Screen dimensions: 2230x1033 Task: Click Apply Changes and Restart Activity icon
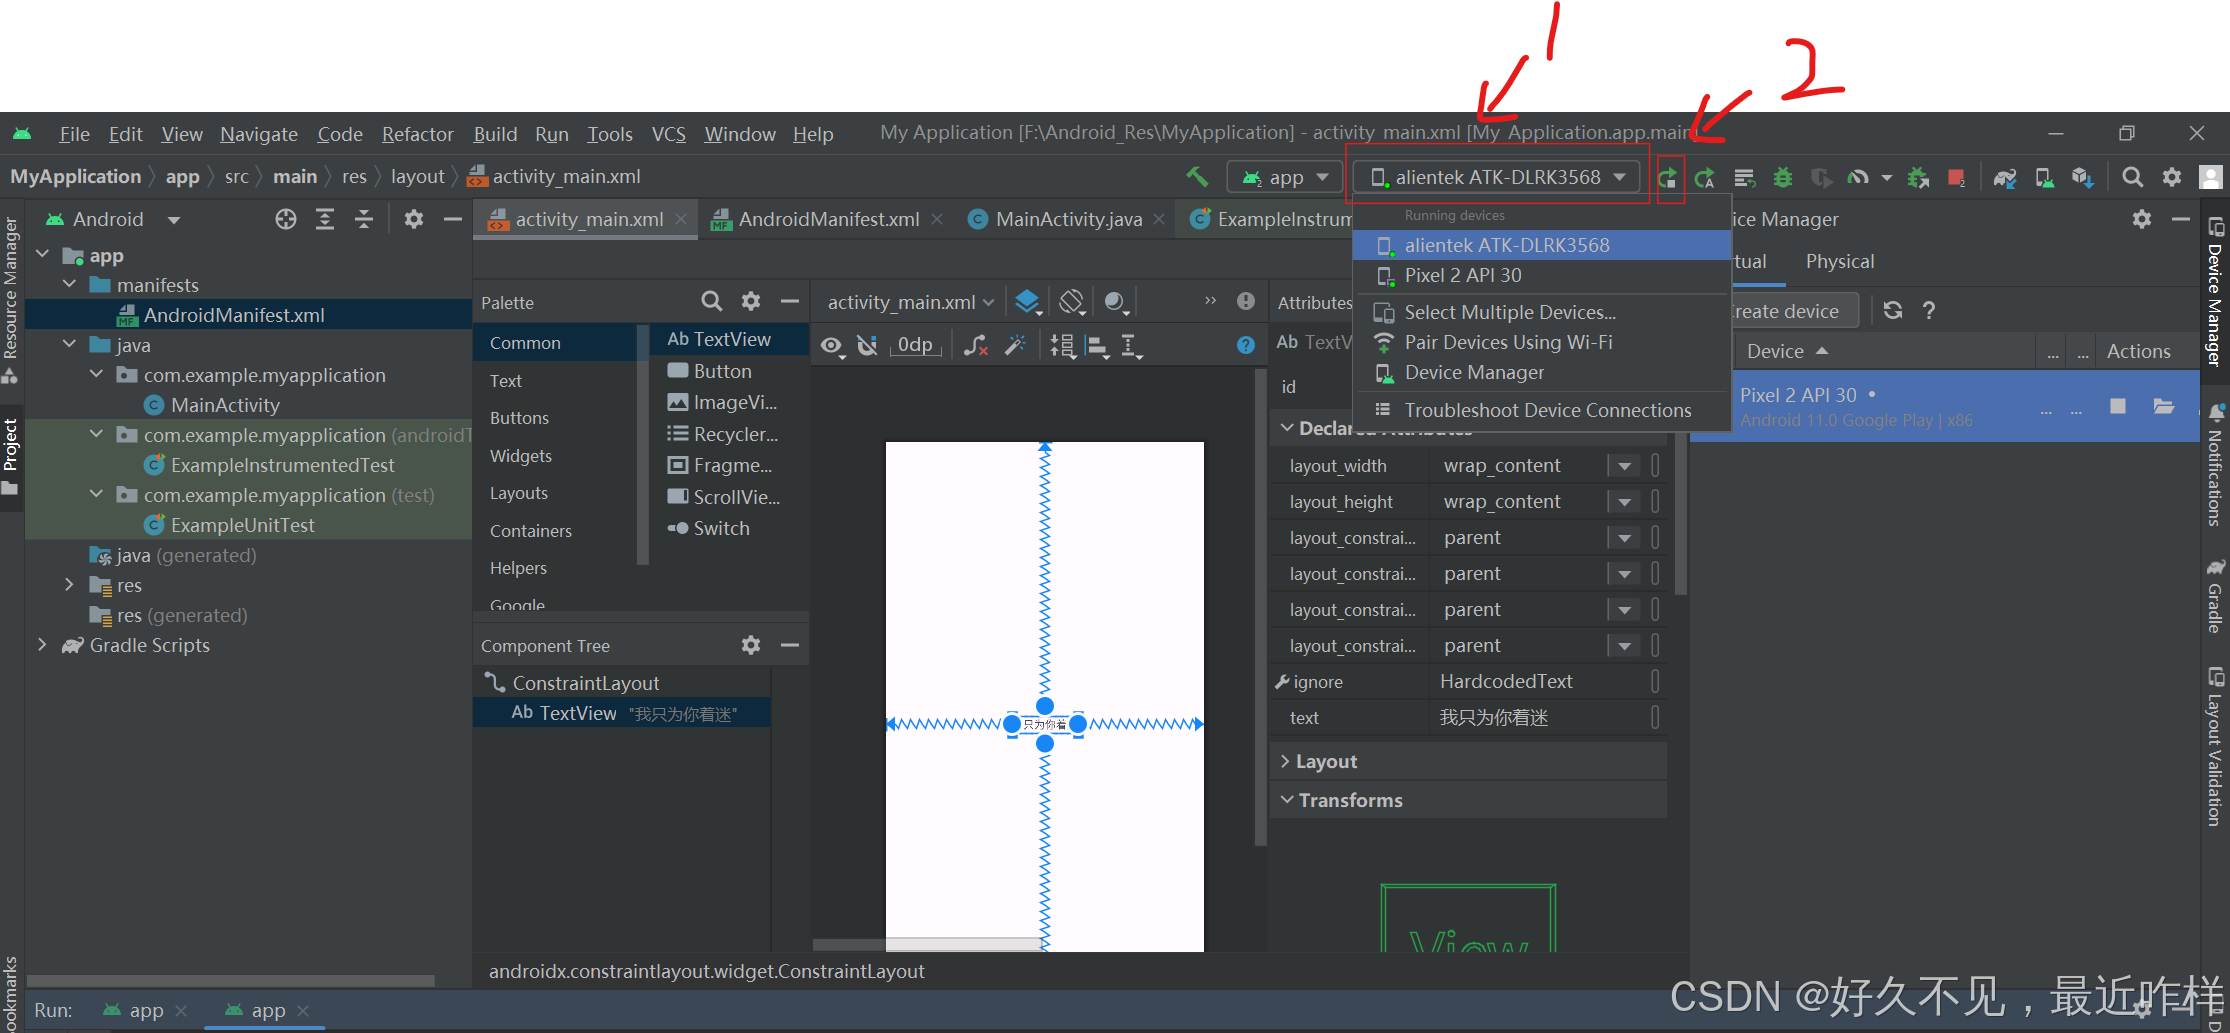pyautogui.click(x=1705, y=178)
